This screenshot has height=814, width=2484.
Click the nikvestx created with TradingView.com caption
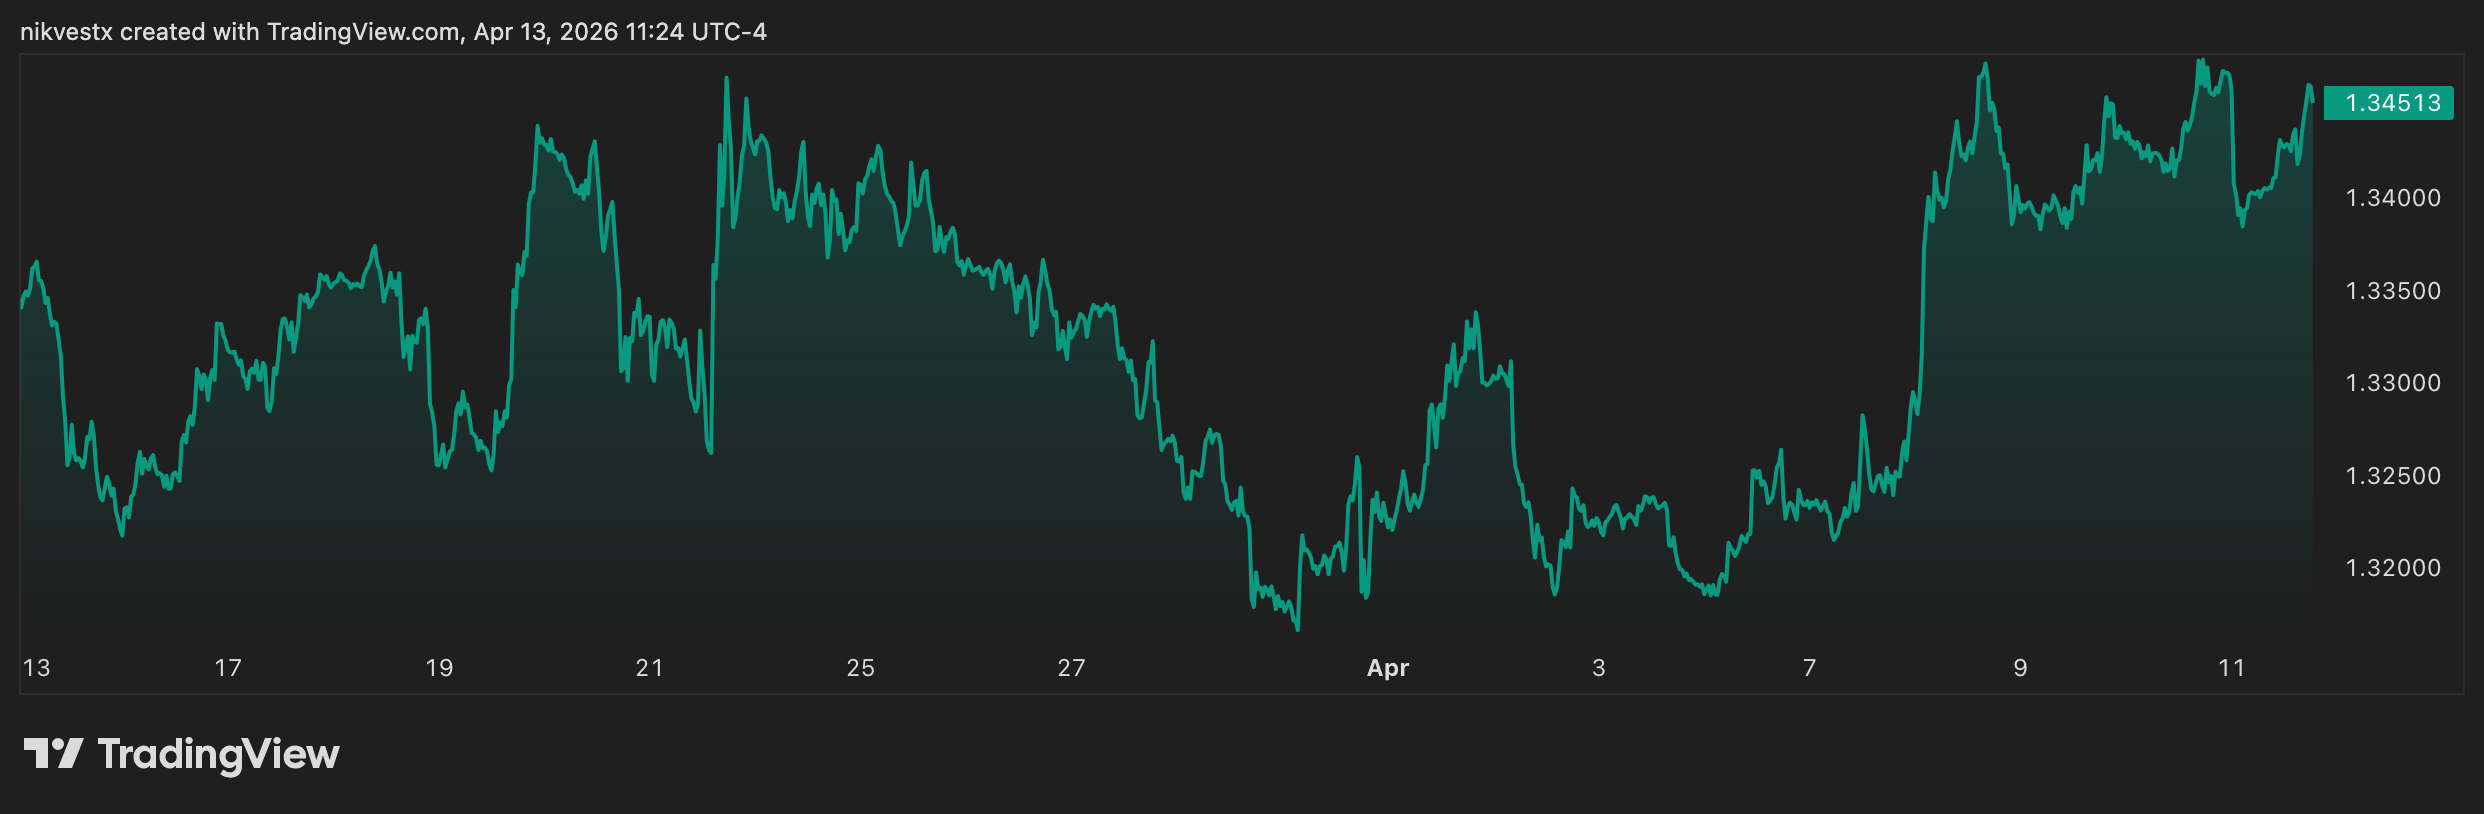[x=394, y=32]
